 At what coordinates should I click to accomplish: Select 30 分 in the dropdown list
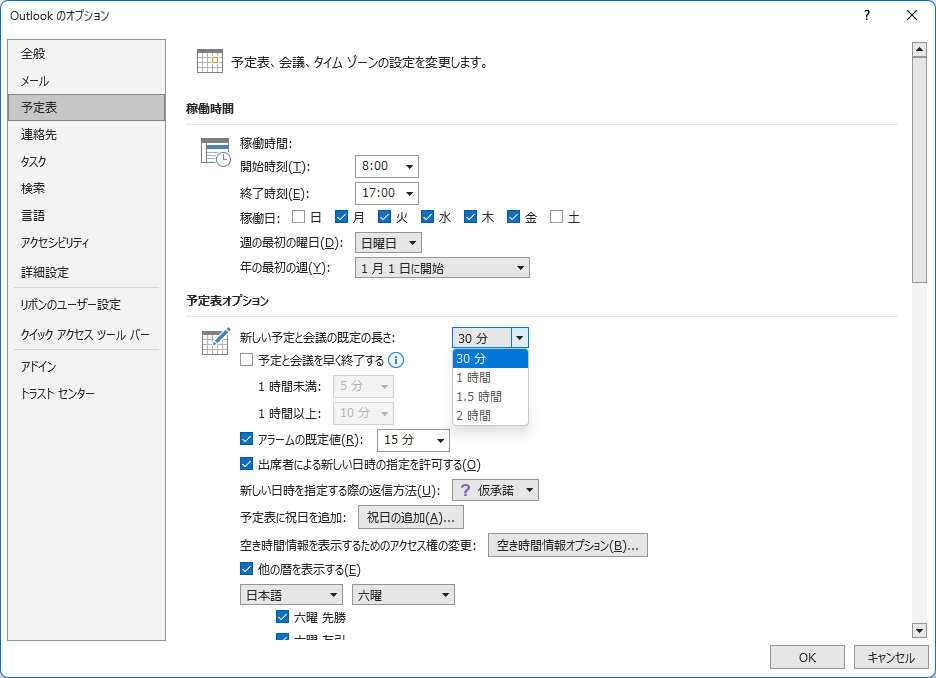(x=490, y=359)
